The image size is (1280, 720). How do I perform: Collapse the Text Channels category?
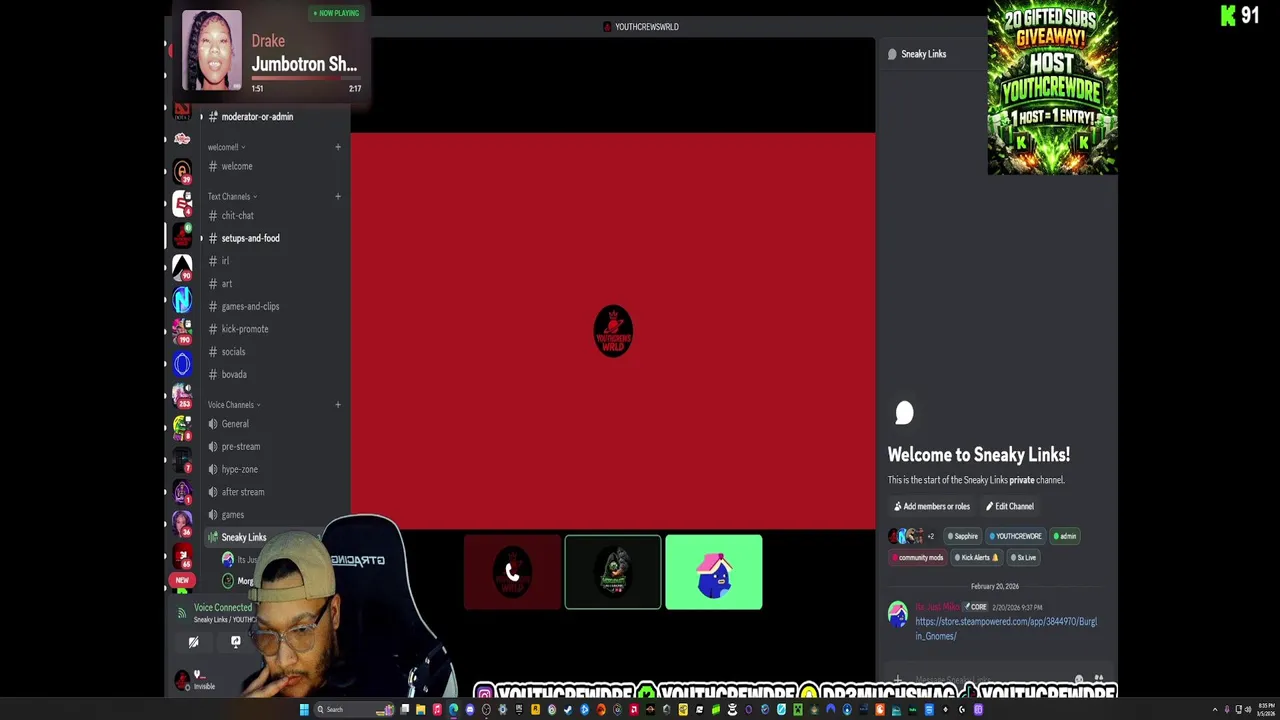click(232, 196)
